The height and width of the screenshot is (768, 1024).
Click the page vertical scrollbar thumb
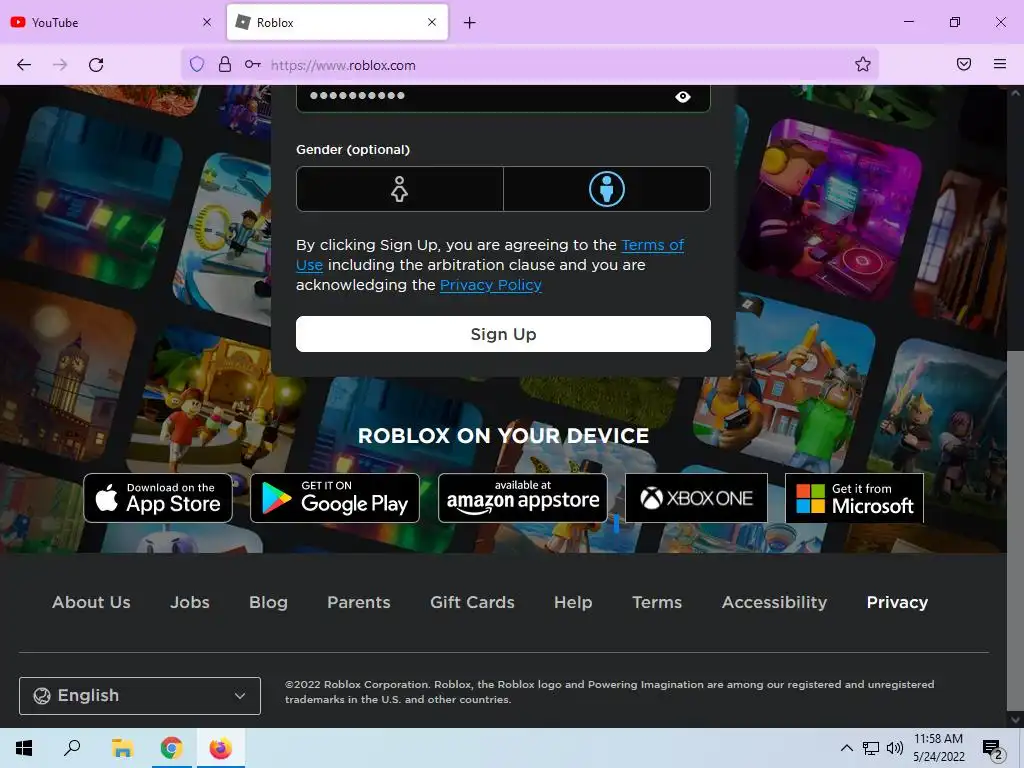(x=1014, y=529)
